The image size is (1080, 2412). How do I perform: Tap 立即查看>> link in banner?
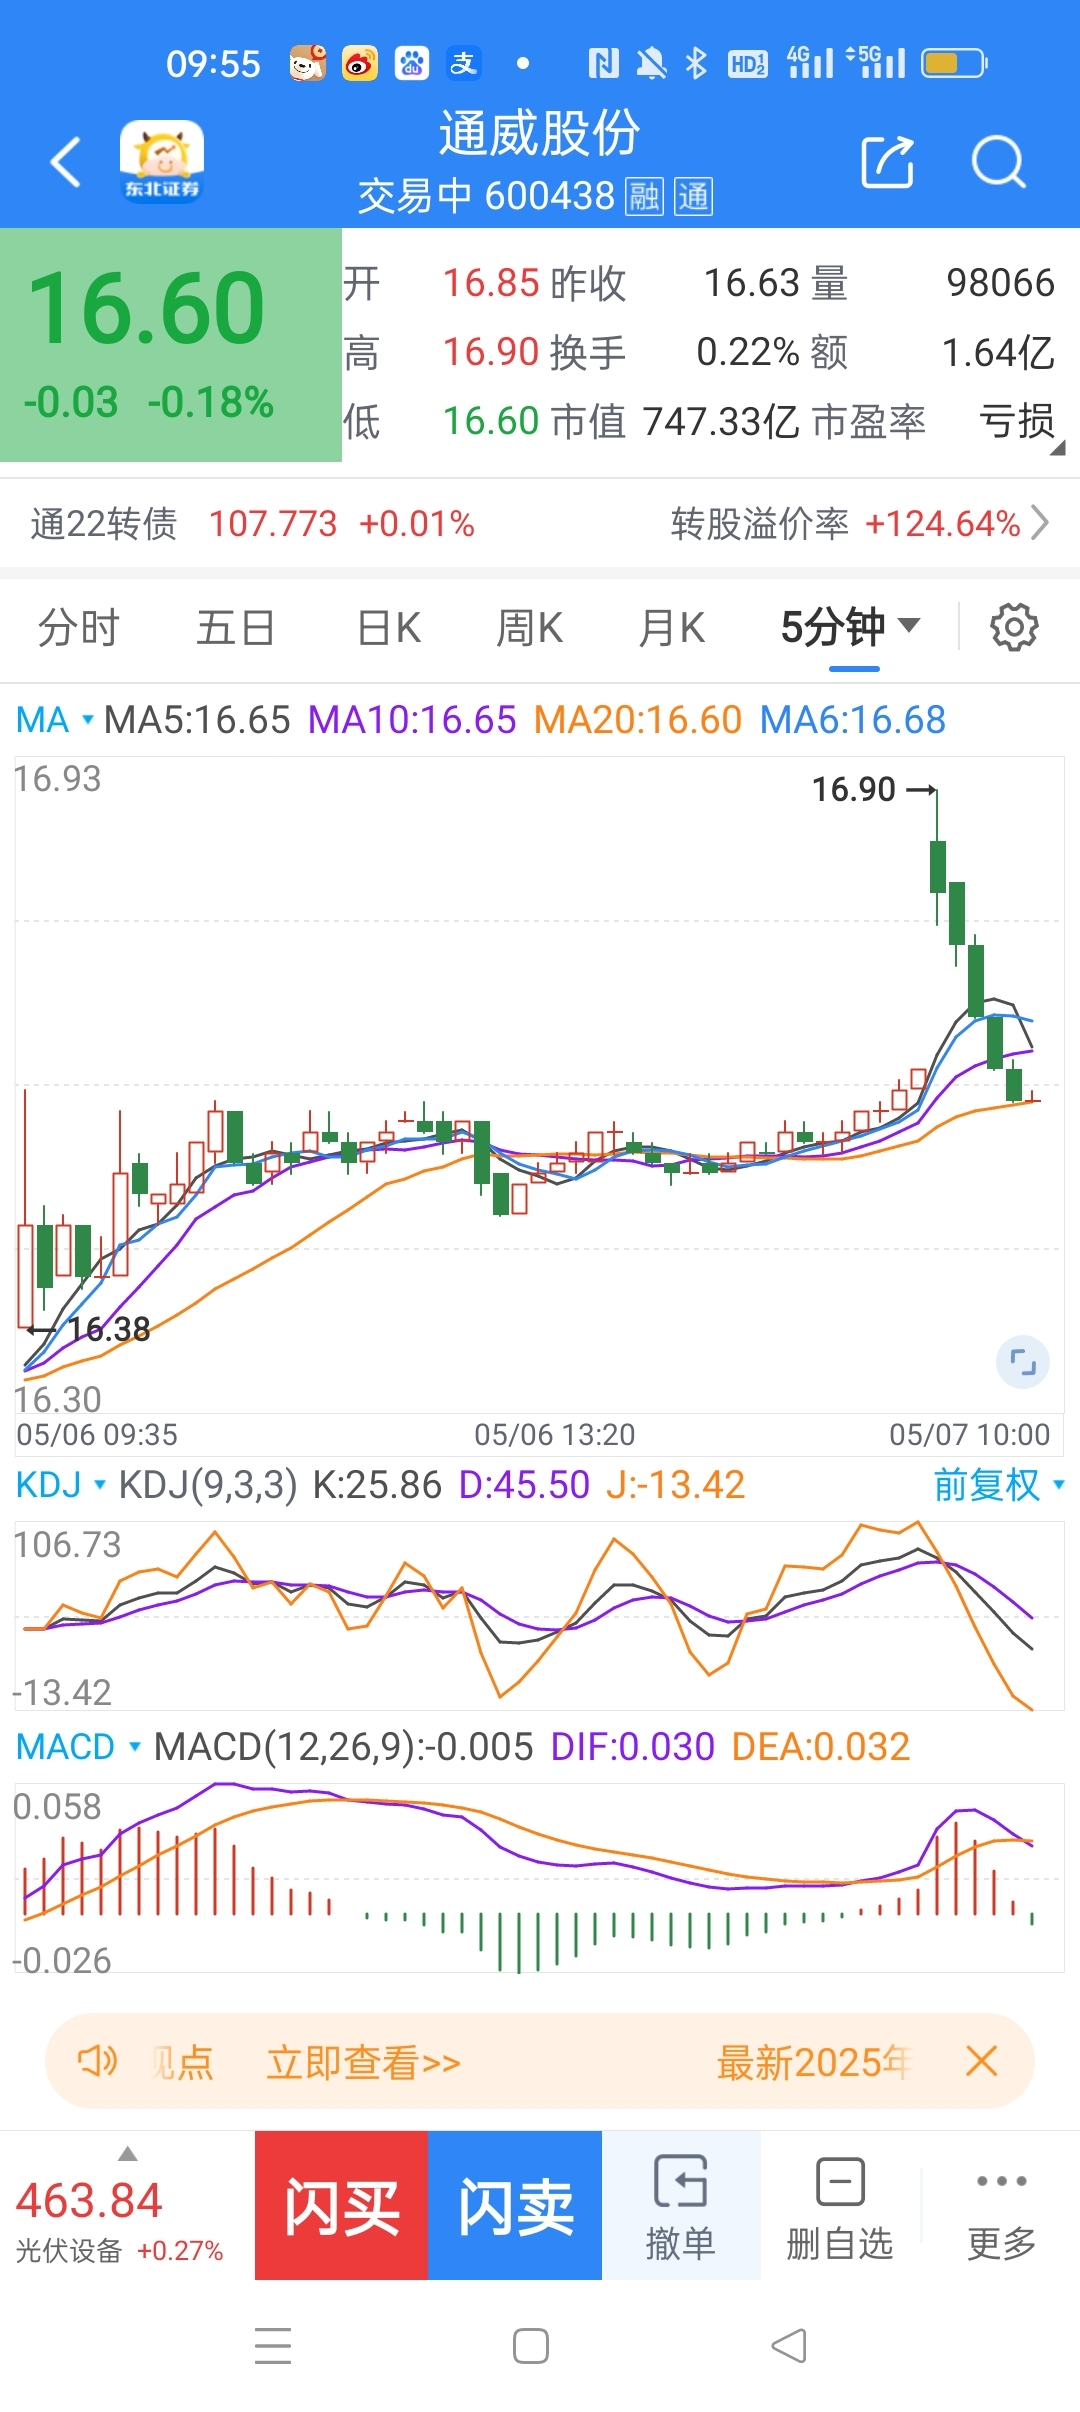point(363,2061)
